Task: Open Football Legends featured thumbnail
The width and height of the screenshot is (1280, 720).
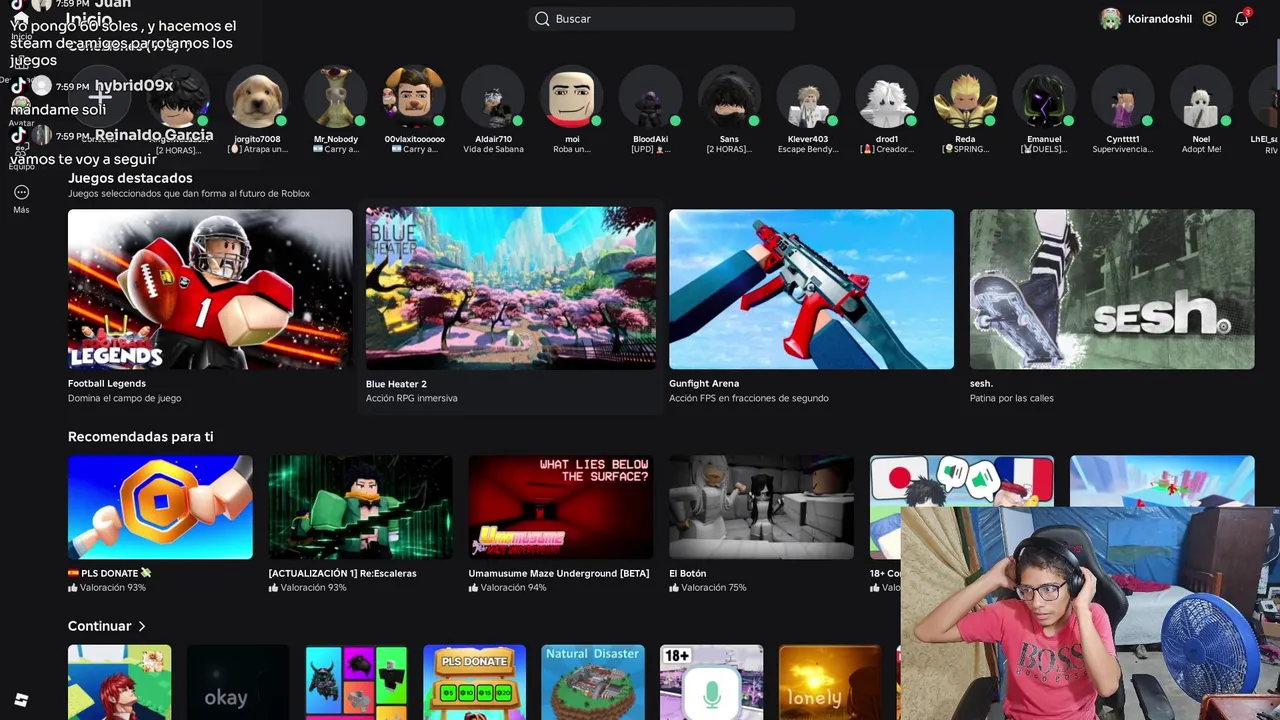Action: (x=210, y=289)
